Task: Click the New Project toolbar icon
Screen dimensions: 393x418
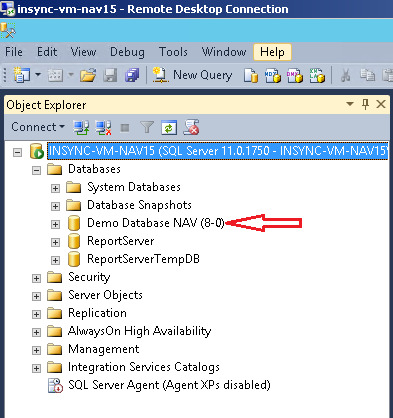Action: point(22,75)
